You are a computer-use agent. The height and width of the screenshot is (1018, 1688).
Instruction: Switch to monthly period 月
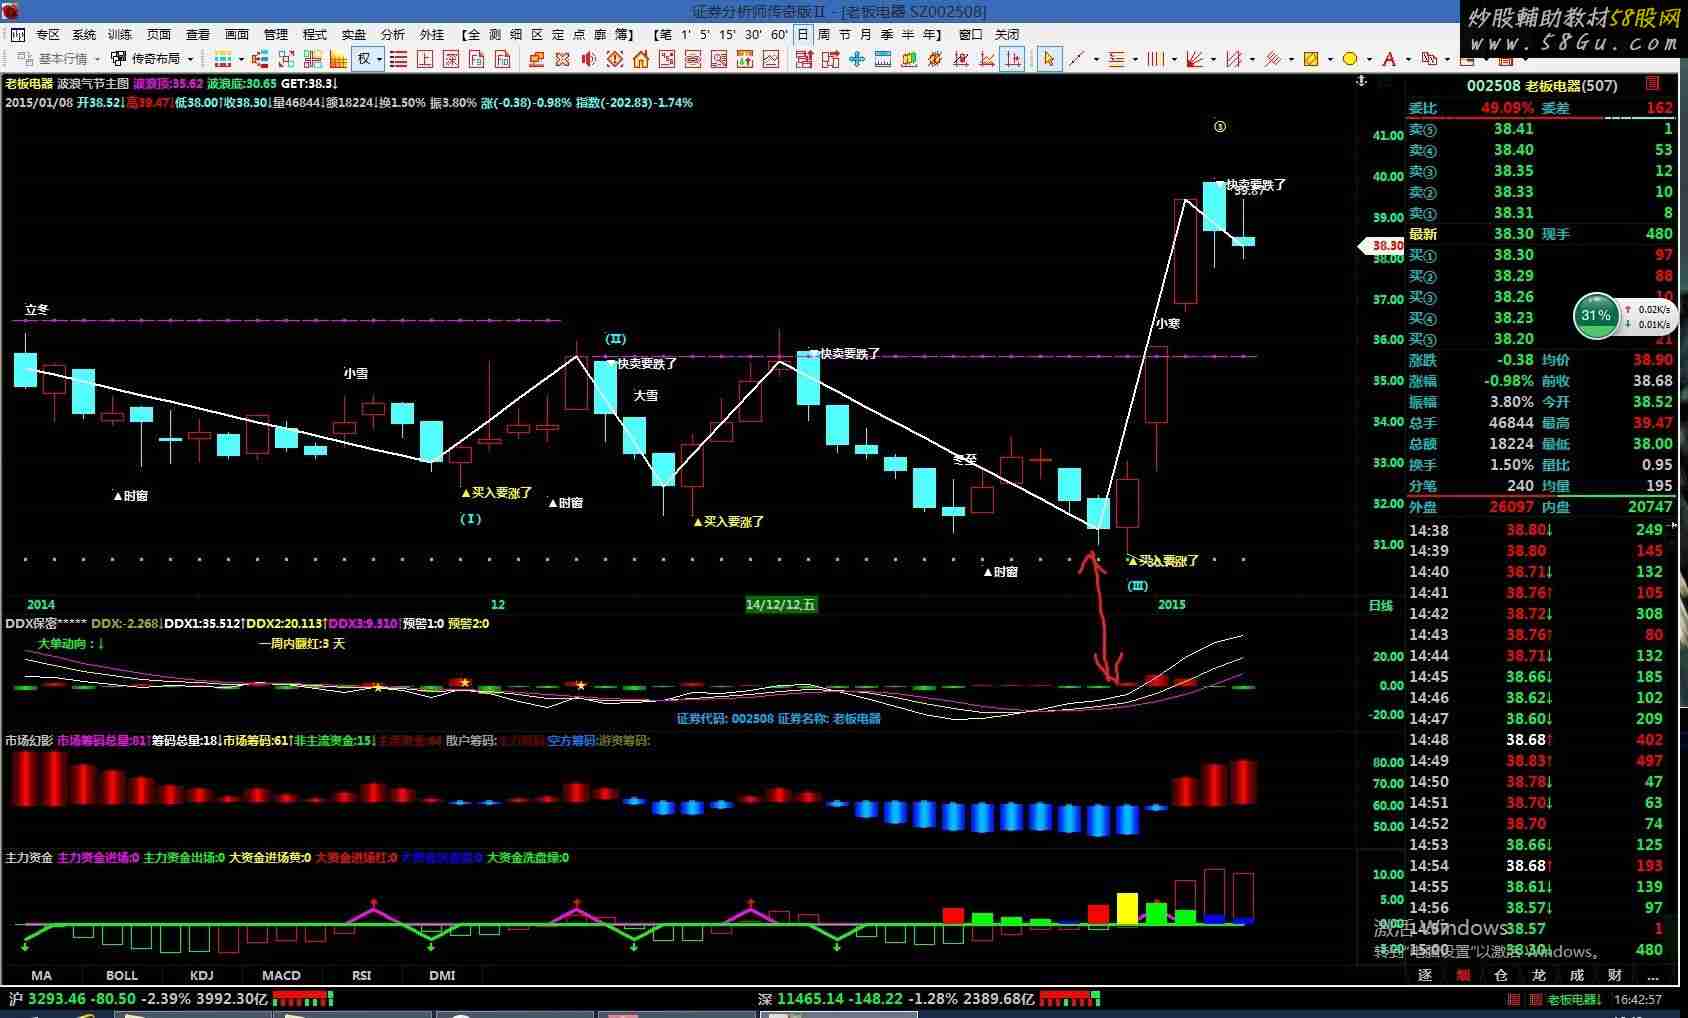coord(865,34)
